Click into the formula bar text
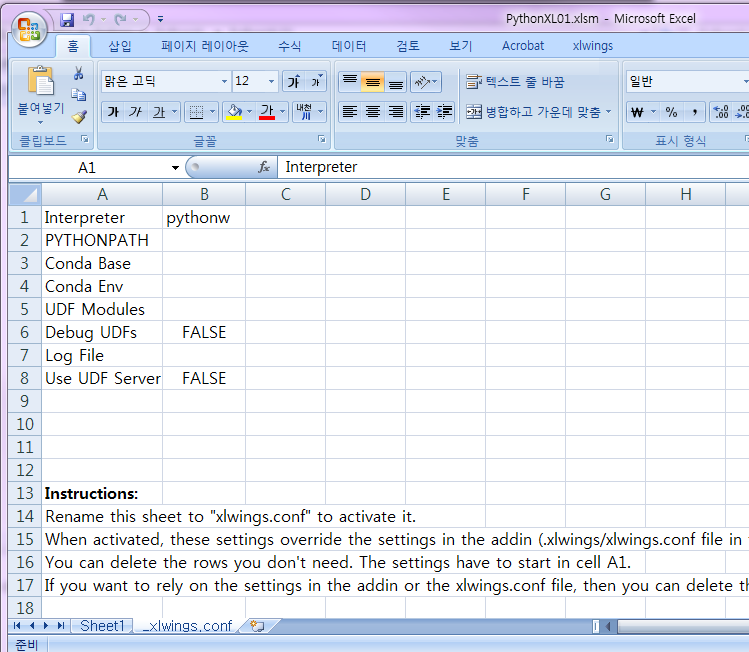 321,167
